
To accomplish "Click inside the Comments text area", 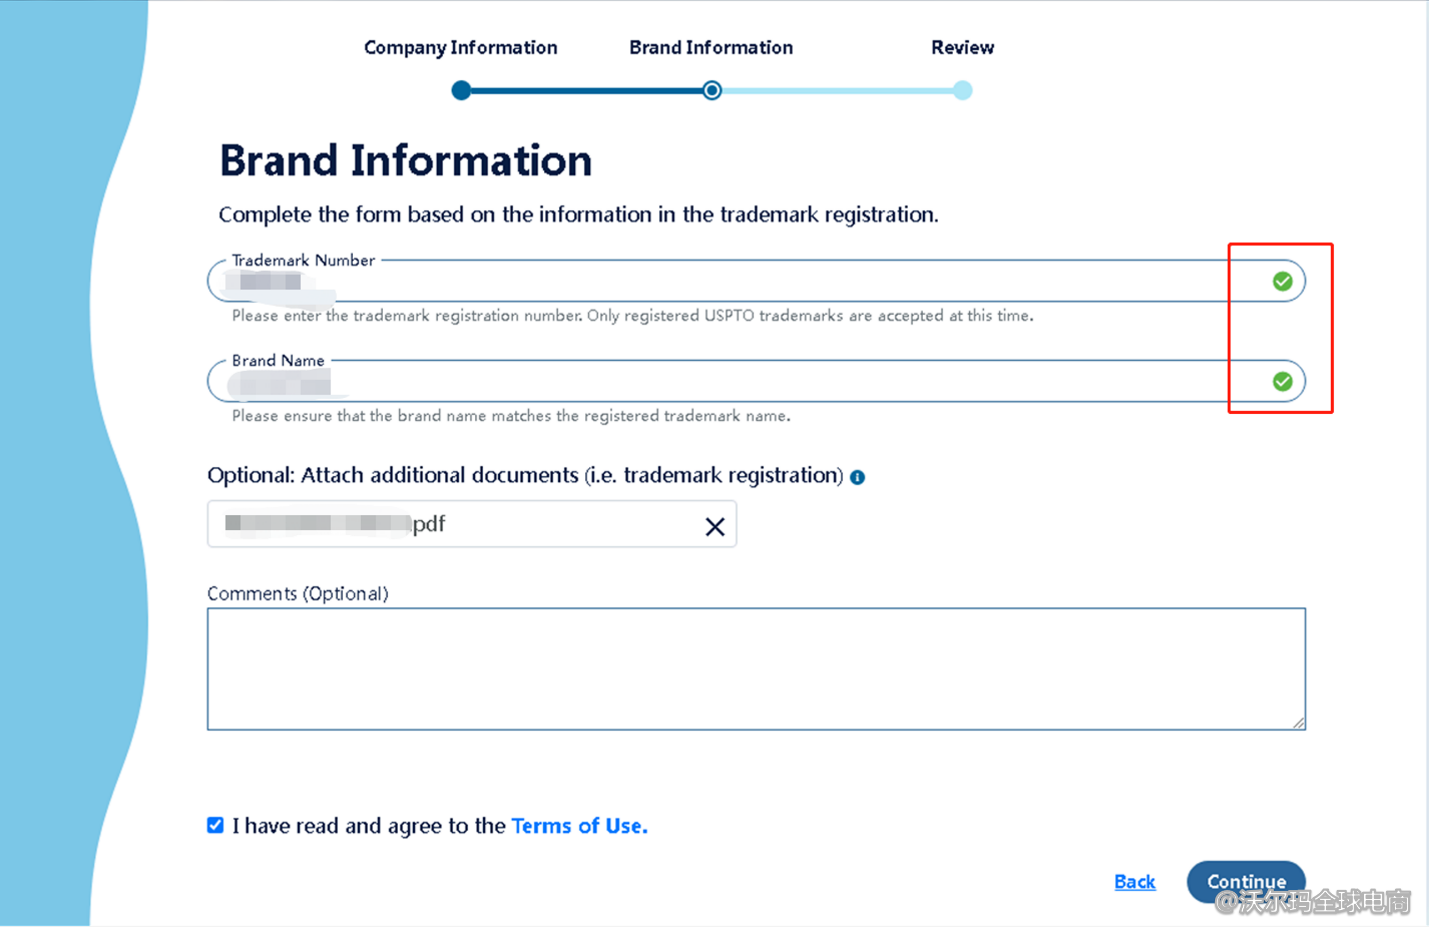I will pos(755,668).
